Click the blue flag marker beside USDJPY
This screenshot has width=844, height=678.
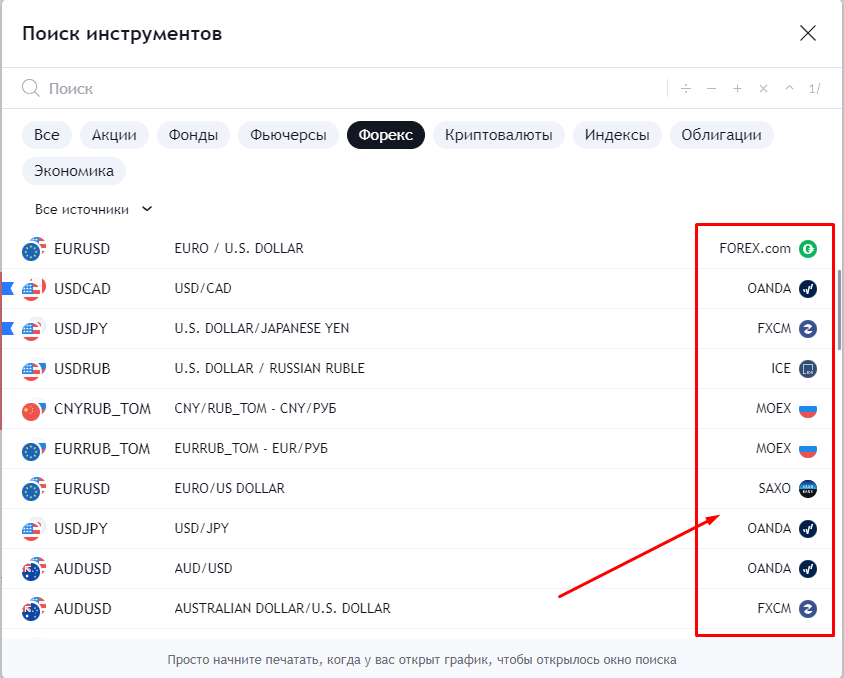pyautogui.click(x=8, y=328)
